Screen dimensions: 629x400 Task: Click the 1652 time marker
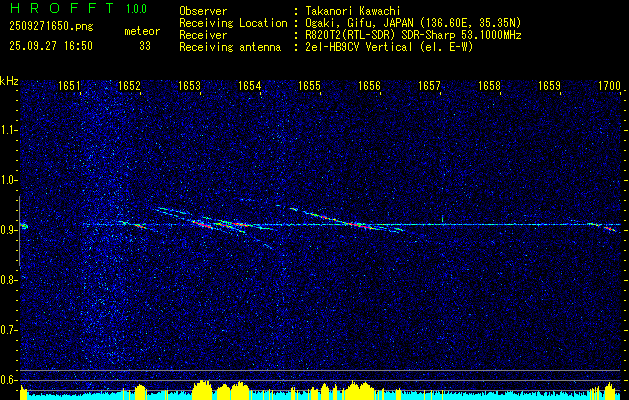129,85
